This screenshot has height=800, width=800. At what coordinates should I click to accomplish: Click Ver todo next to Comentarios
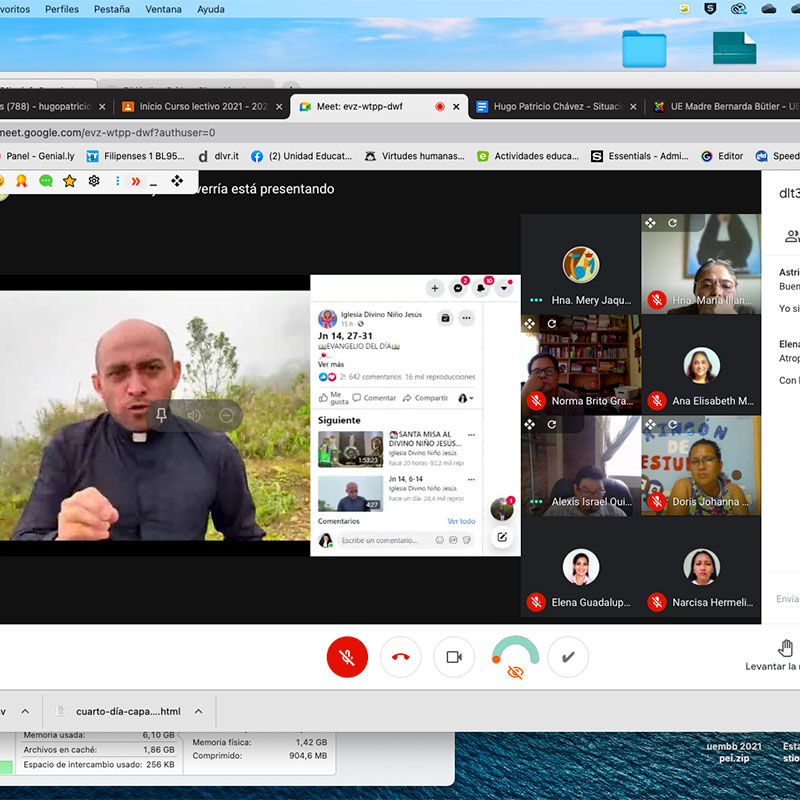pyautogui.click(x=461, y=521)
